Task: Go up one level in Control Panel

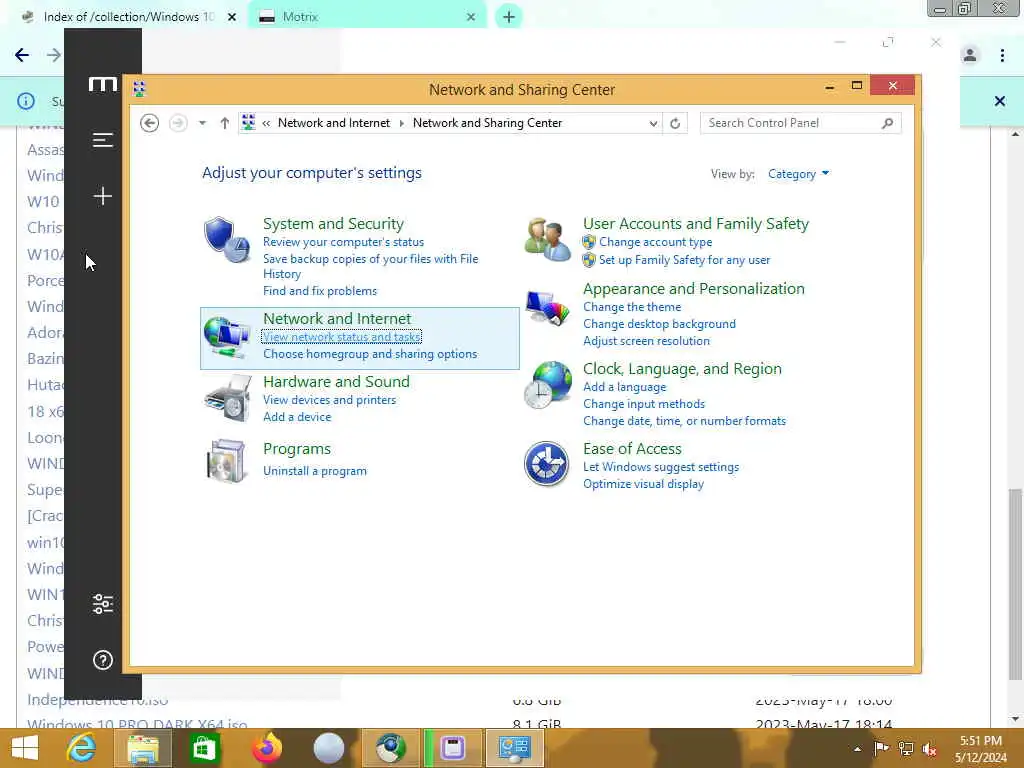Action: pos(225,123)
